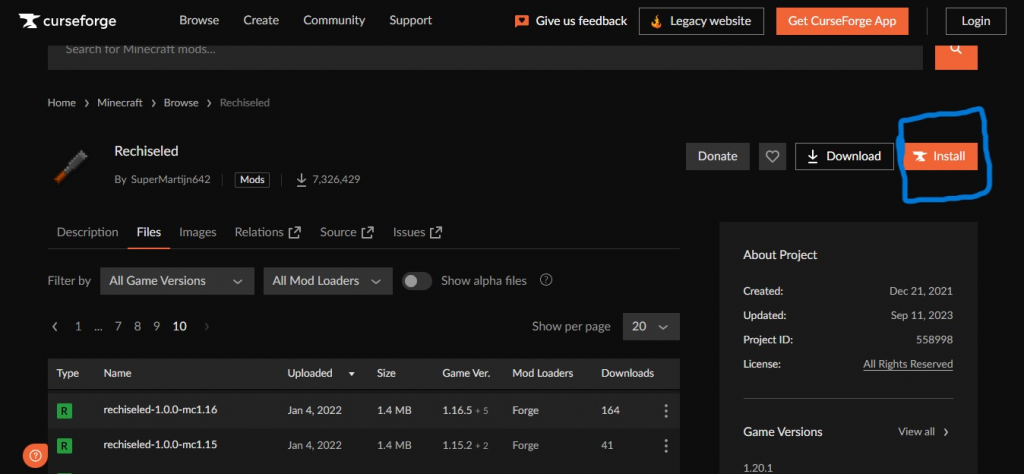This screenshot has width=1024, height=474.
Task: Click the Login button
Action: point(976,22)
